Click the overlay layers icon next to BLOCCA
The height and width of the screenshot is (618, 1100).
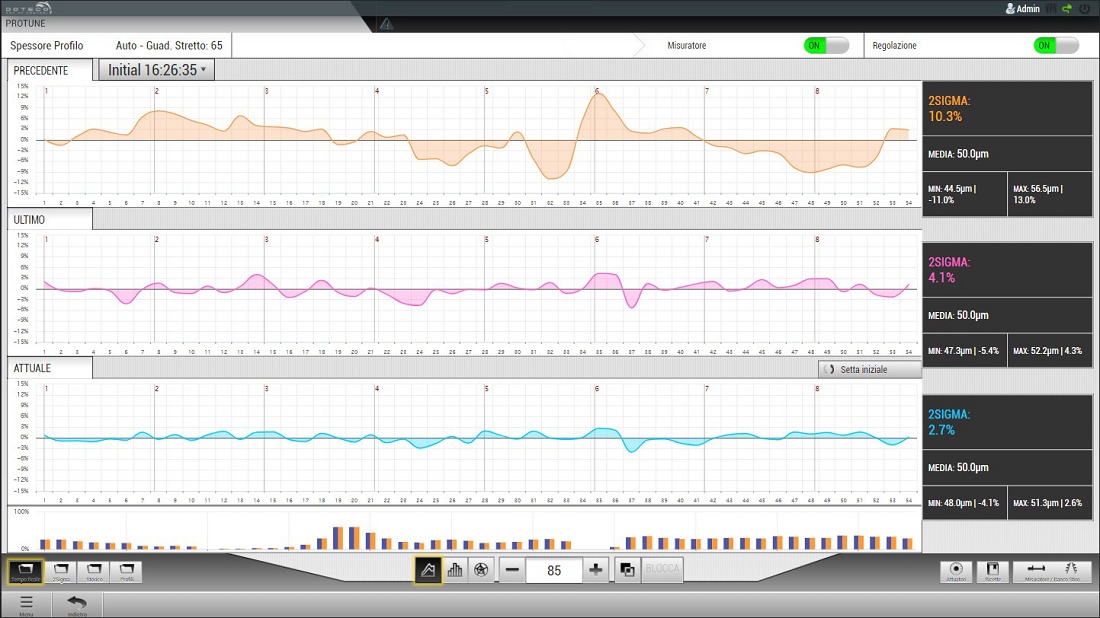click(x=627, y=570)
